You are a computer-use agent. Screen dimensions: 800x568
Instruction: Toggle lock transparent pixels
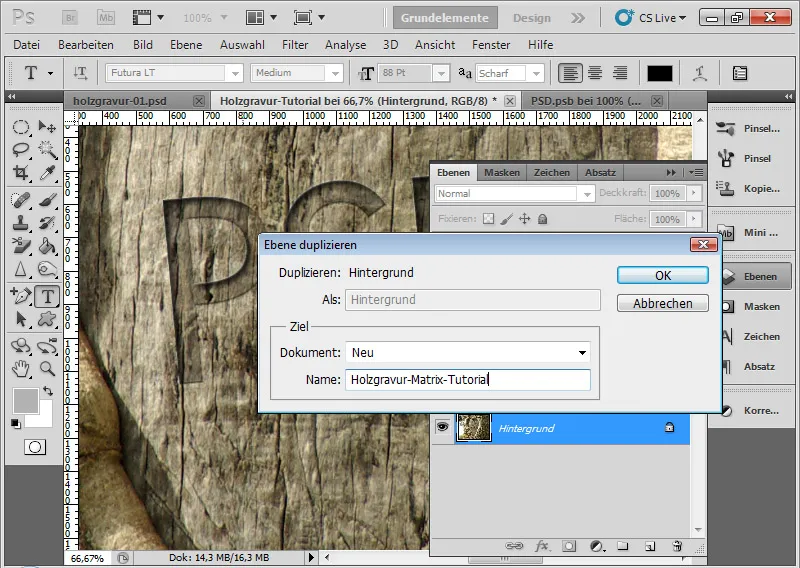point(488,219)
